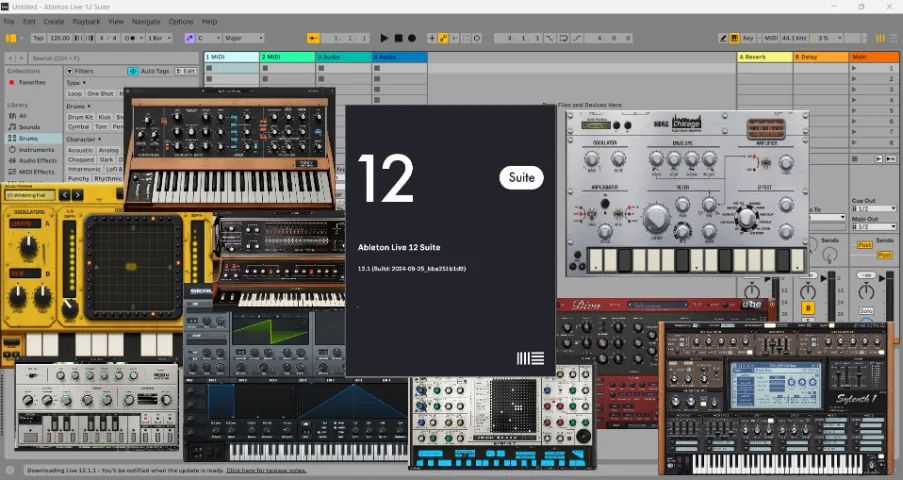Open the Major scale dropdown
Viewport: 903px width, 480px height.
pyautogui.click(x=244, y=38)
